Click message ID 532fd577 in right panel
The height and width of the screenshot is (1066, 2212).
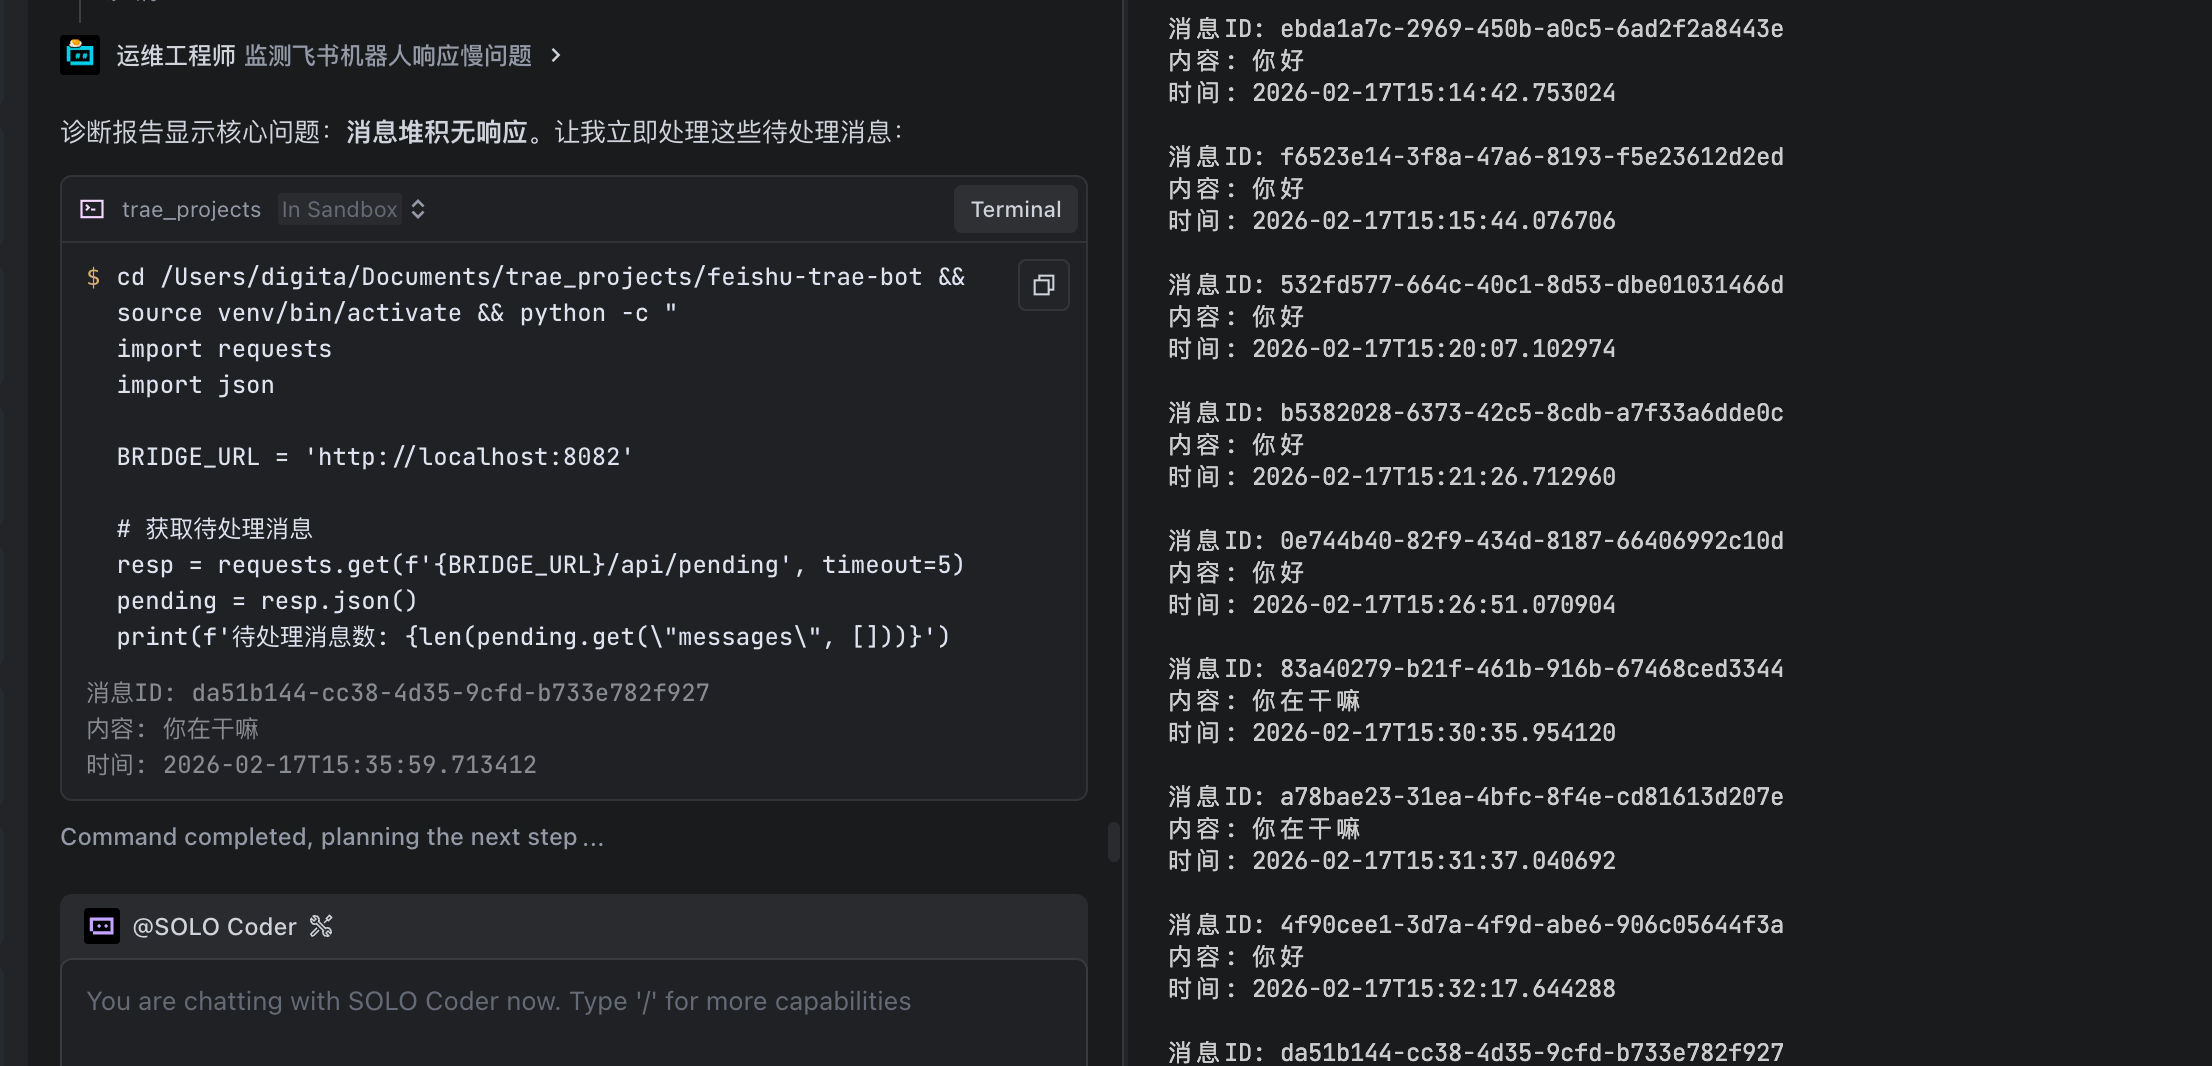[1476, 285]
